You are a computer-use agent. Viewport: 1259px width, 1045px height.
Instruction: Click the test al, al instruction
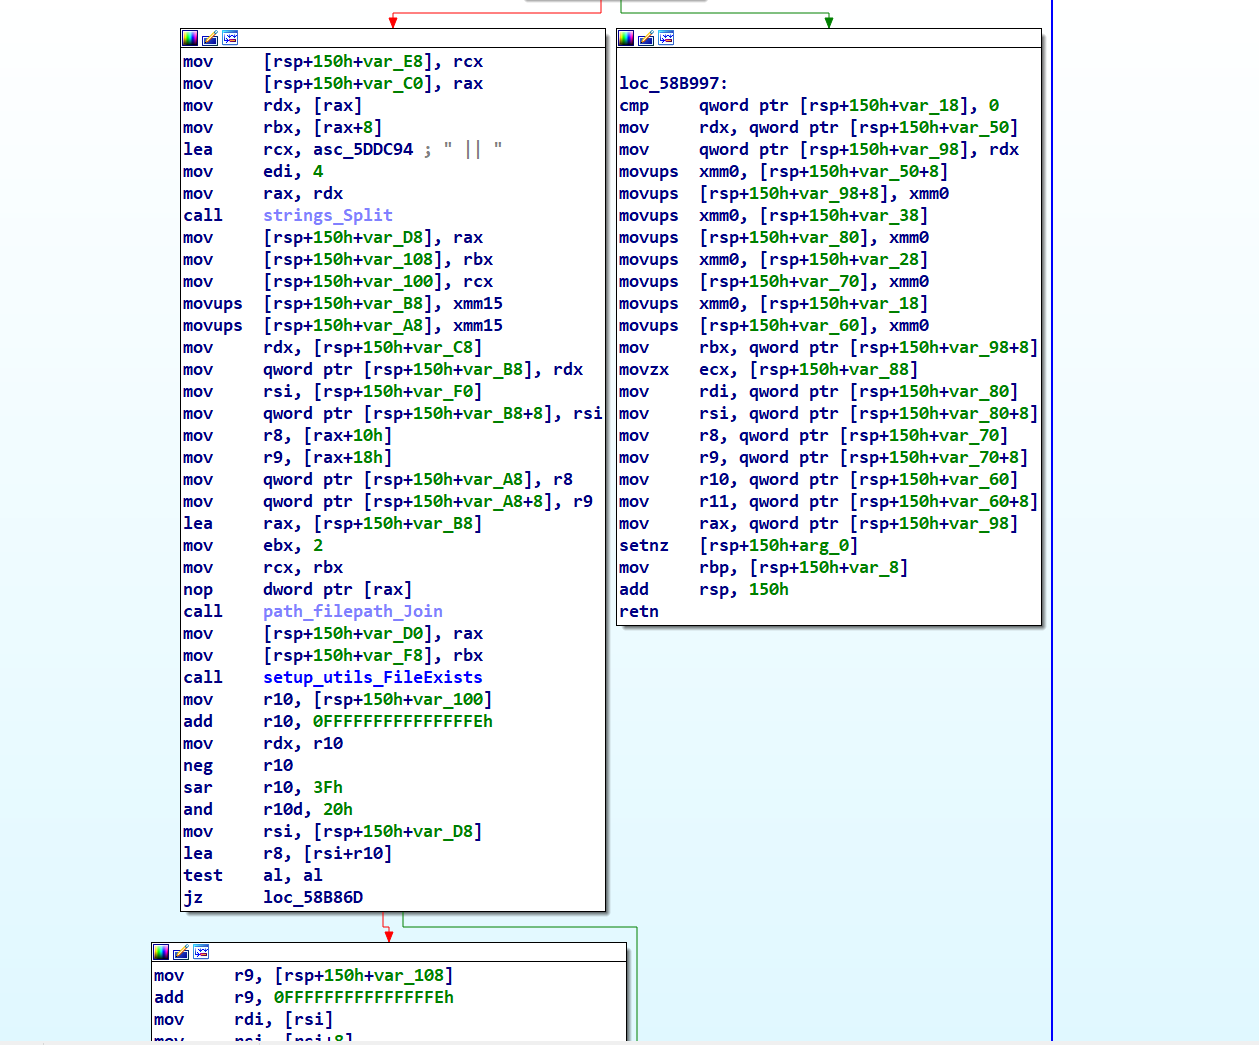tap(252, 875)
